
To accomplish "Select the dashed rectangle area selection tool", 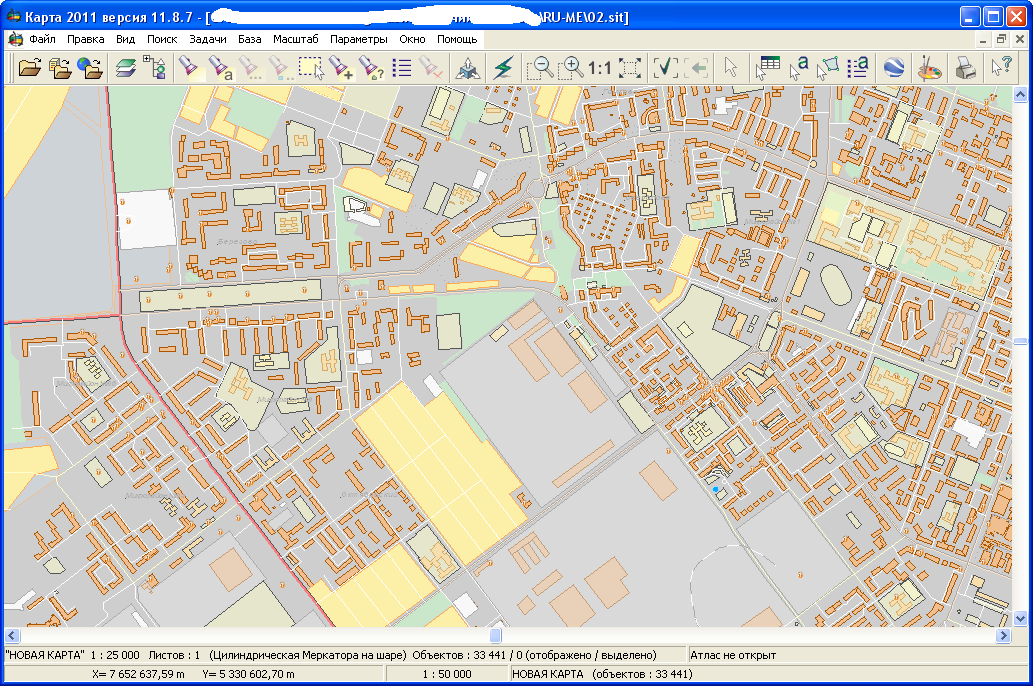I will (x=310, y=68).
